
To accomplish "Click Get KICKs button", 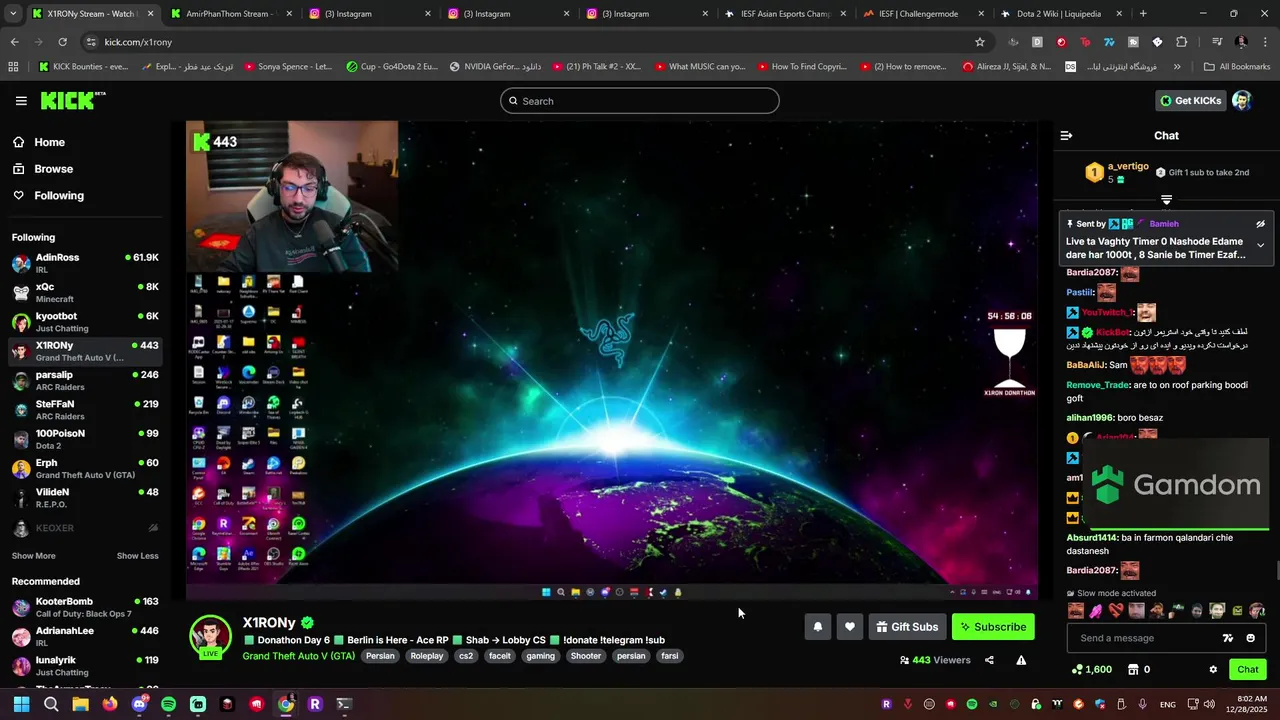I will [x=1190, y=101].
